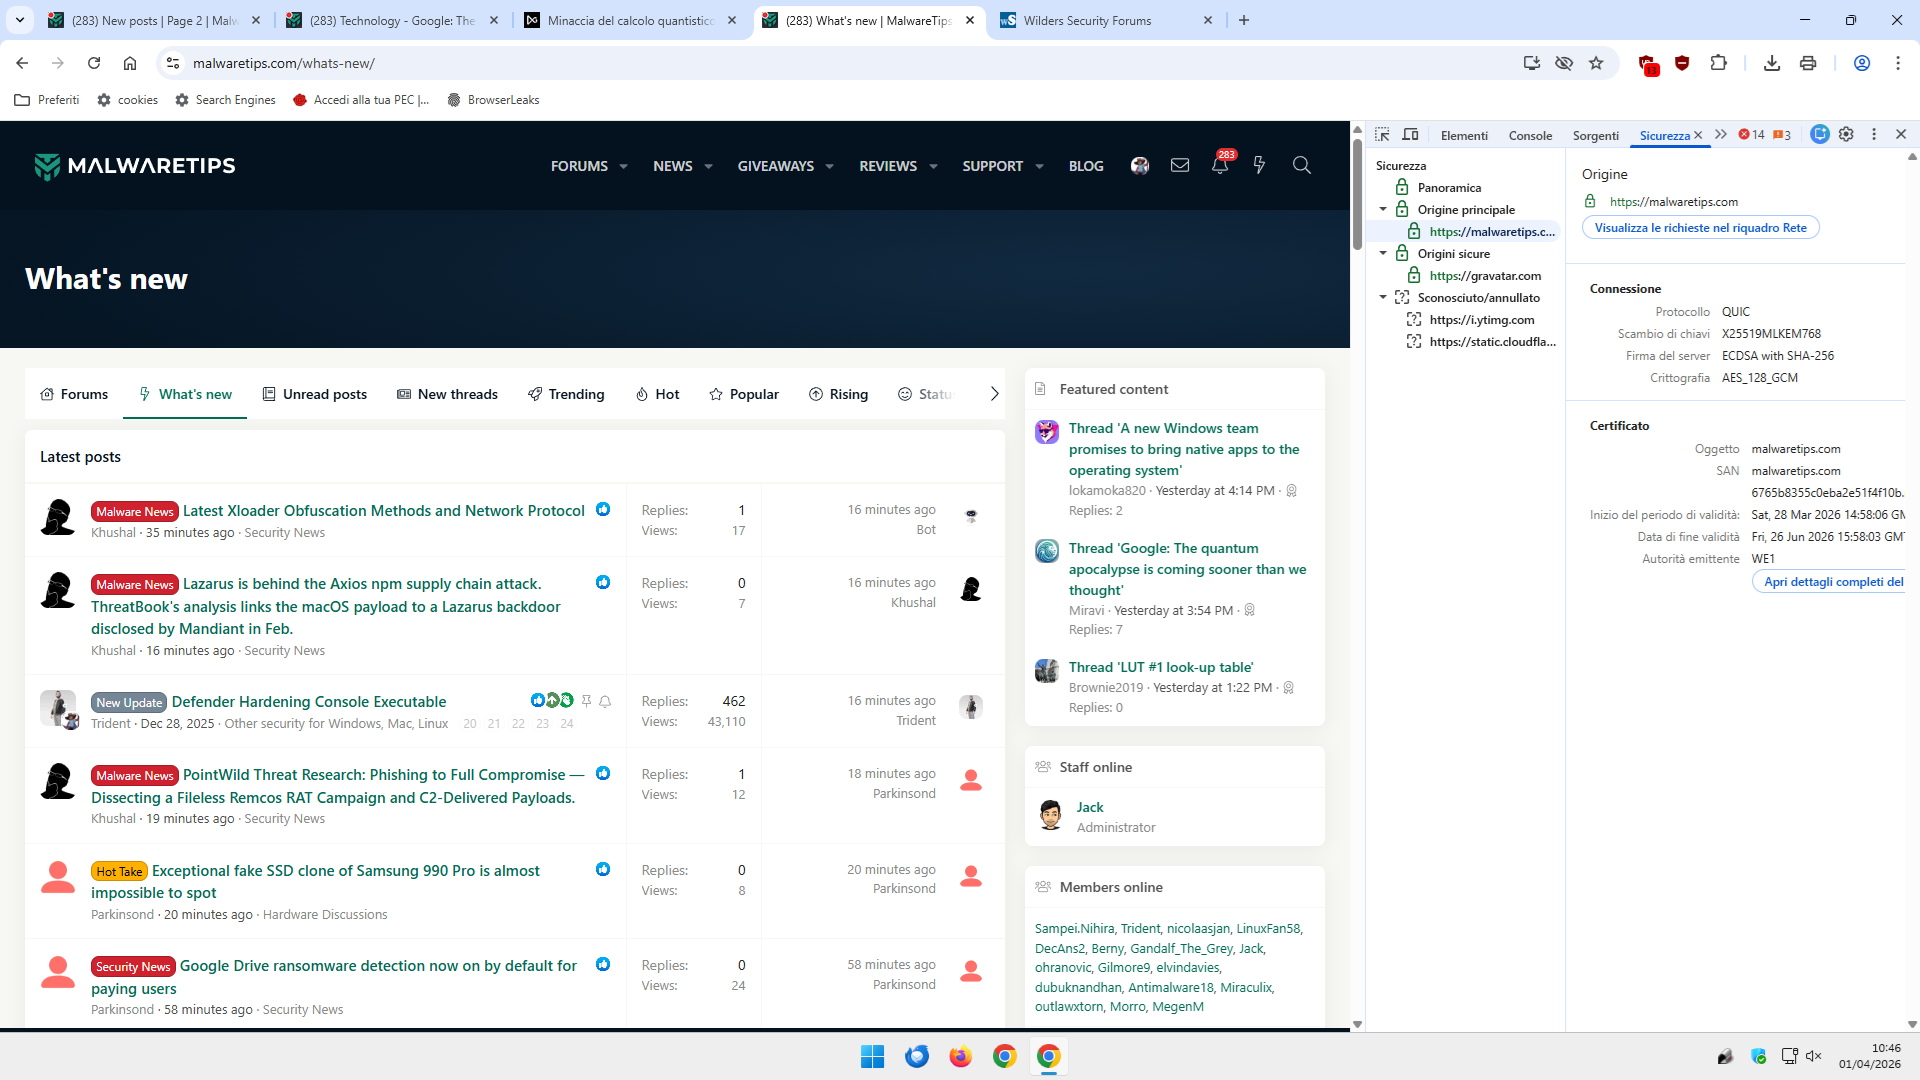1920x1080 pixels.
Task: Switch to the Unread posts tab
Action: pos(315,394)
